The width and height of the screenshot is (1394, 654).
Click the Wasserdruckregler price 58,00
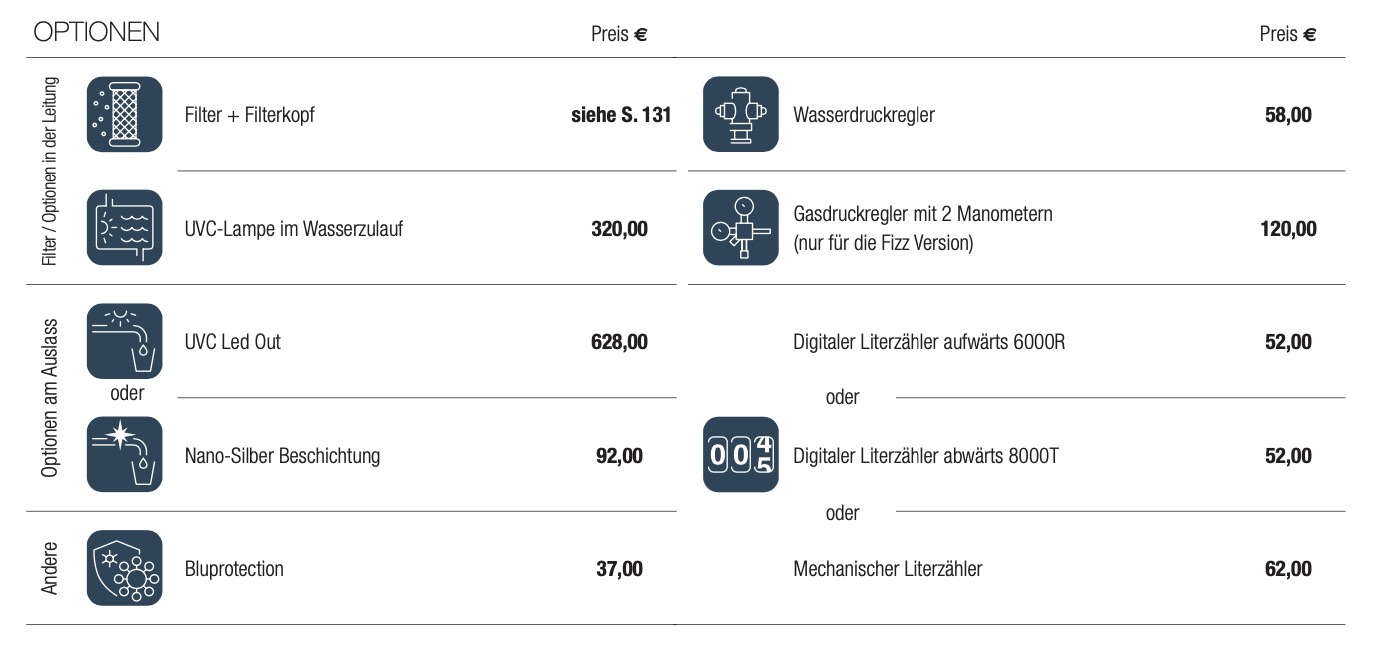pos(1288,115)
